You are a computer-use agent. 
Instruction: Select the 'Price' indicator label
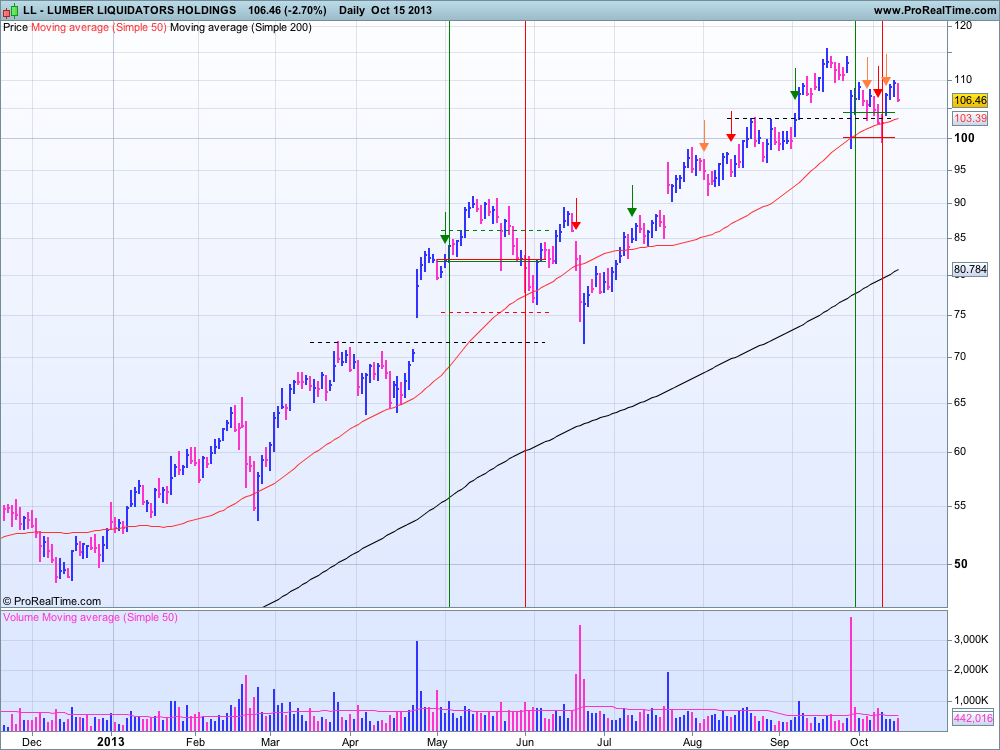click(15, 27)
